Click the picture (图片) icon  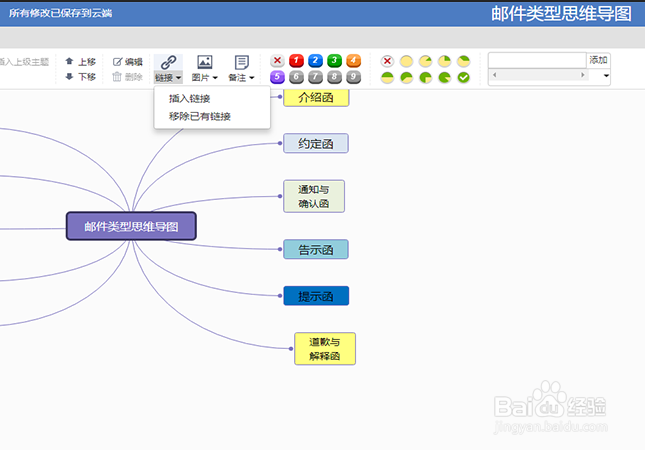pos(204,62)
